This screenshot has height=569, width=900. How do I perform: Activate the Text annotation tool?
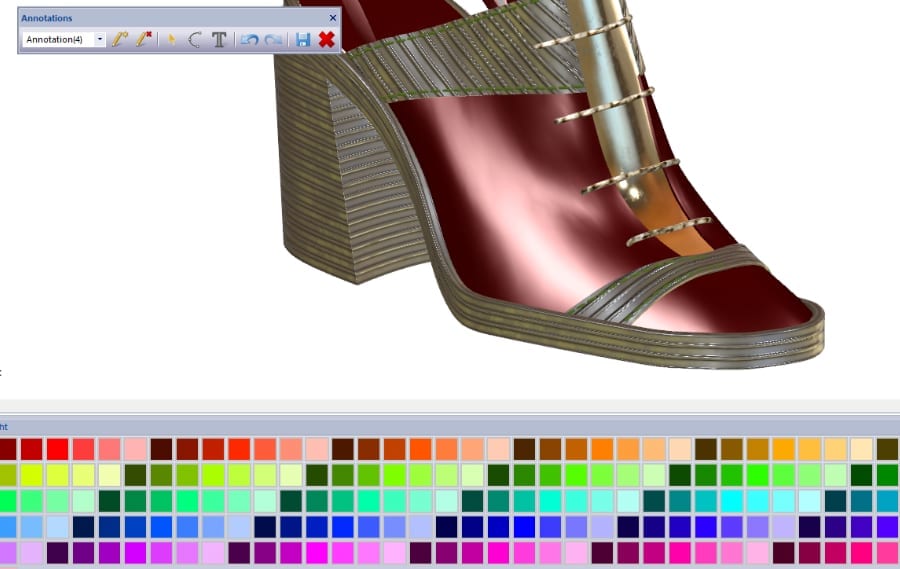pyautogui.click(x=219, y=40)
